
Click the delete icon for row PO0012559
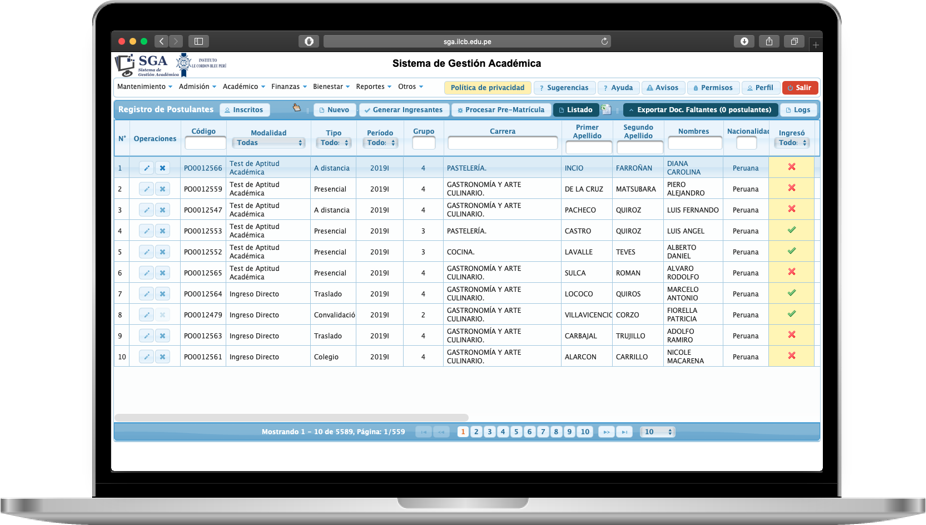162,189
